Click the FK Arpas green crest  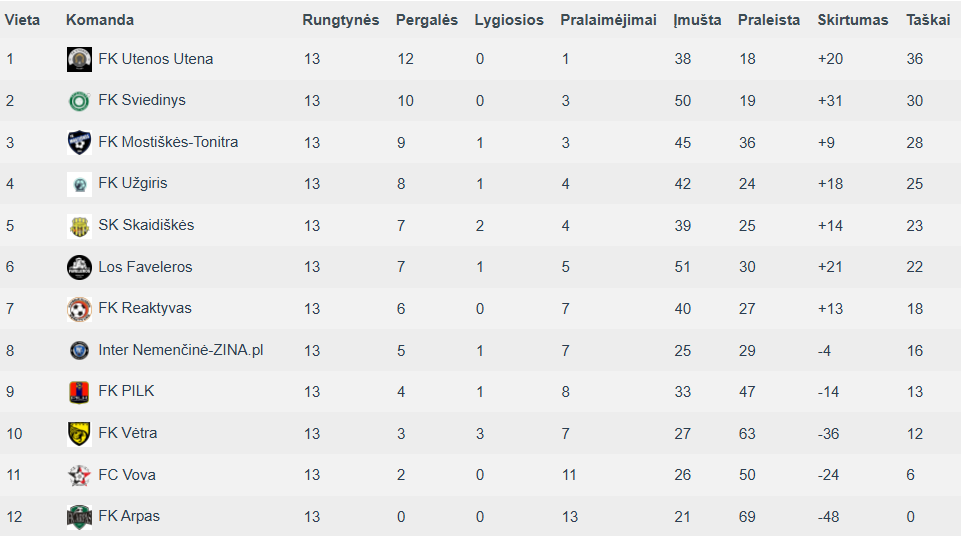click(x=79, y=516)
